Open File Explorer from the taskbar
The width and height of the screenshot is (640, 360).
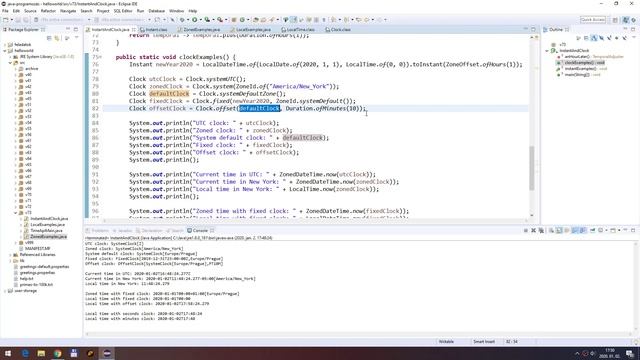tap(41, 353)
